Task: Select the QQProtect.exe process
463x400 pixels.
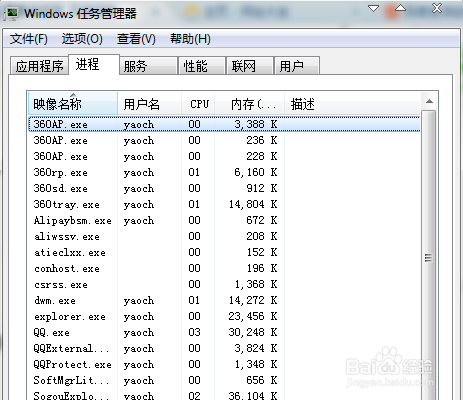Action: (224, 364)
